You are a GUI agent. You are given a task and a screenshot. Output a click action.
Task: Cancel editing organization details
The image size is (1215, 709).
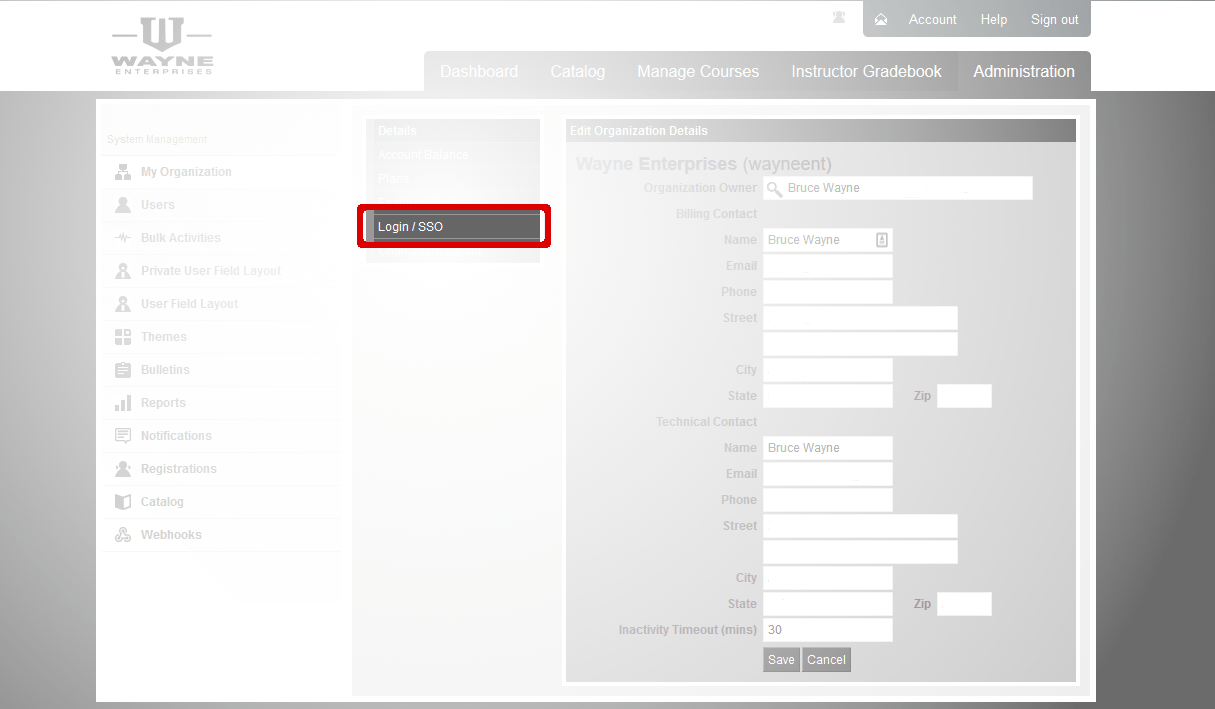point(826,659)
